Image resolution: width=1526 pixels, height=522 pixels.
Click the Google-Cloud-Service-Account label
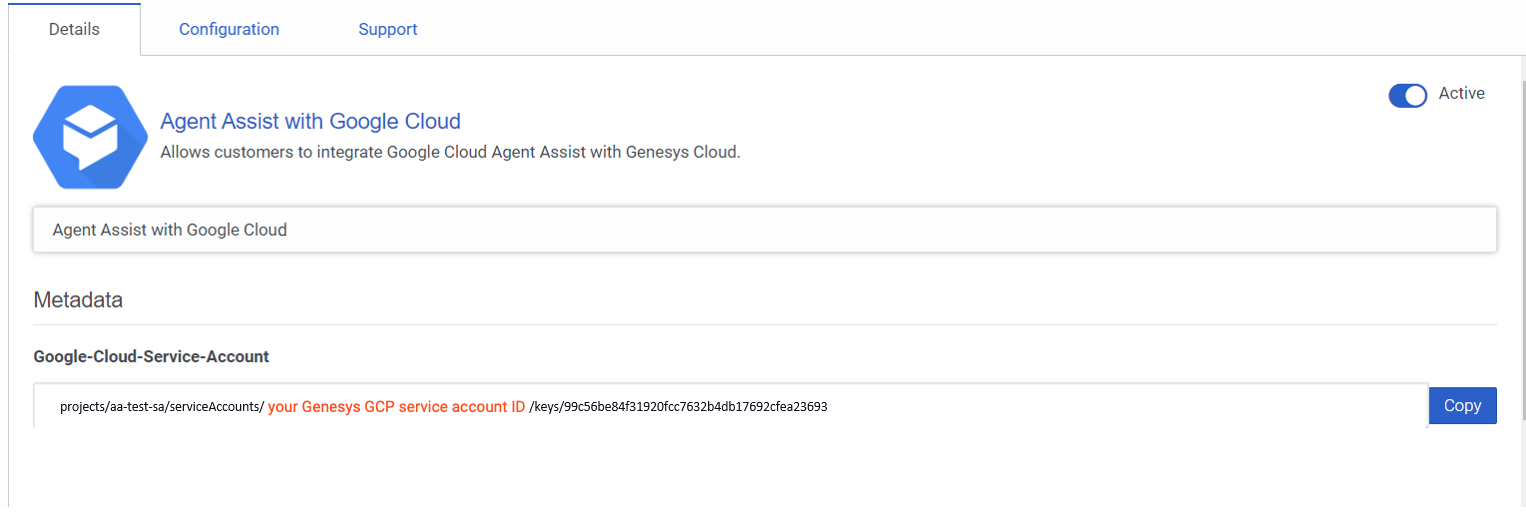pyautogui.click(x=151, y=356)
